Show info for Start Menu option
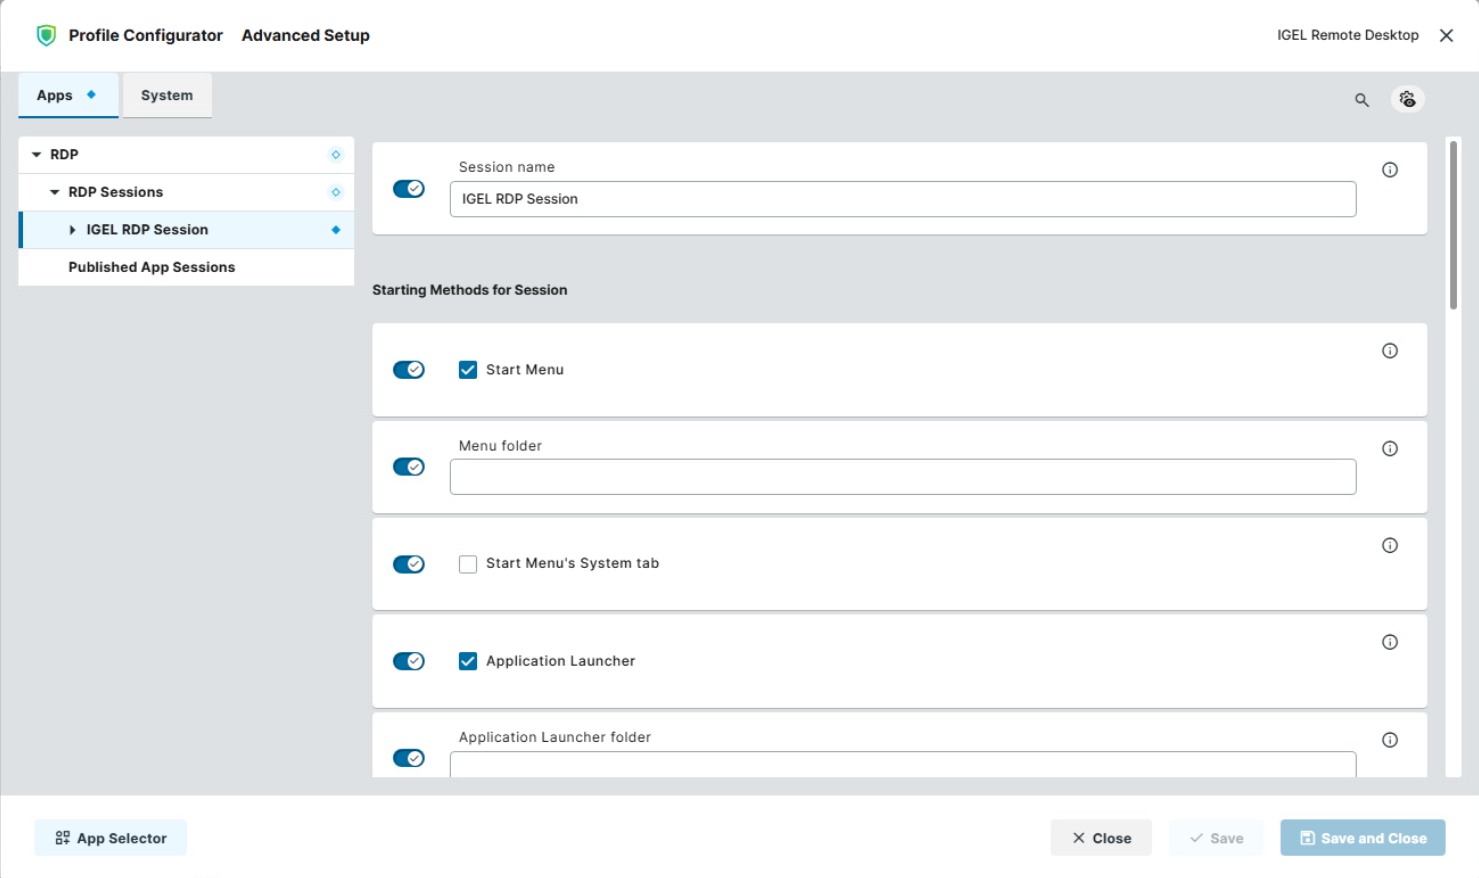The height and width of the screenshot is (878, 1479). pyautogui.click(x=1390, y=351)
